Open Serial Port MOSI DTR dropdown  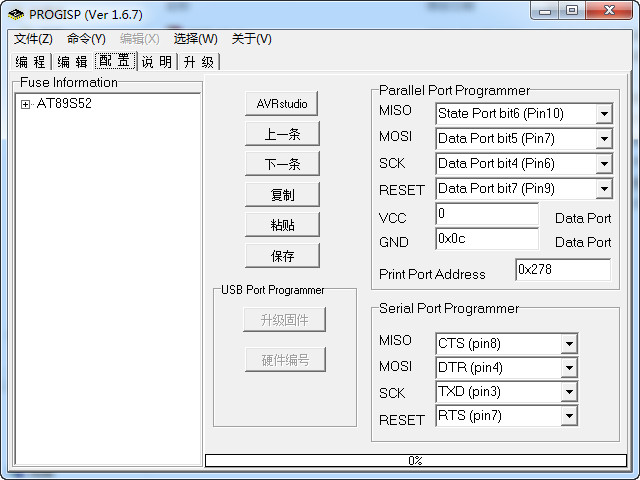coord(568,368)
